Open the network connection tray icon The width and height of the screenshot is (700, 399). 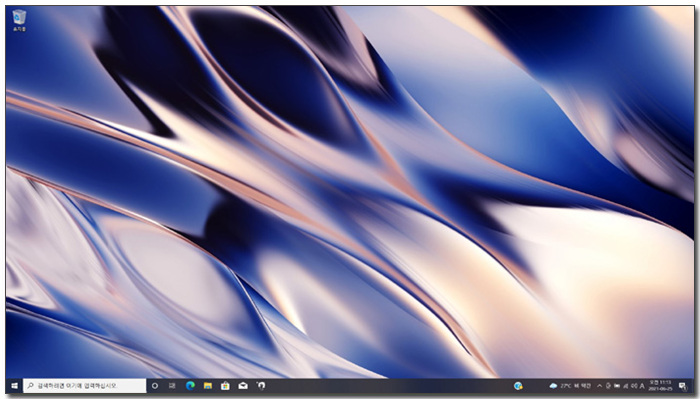(x=626, y=386)
